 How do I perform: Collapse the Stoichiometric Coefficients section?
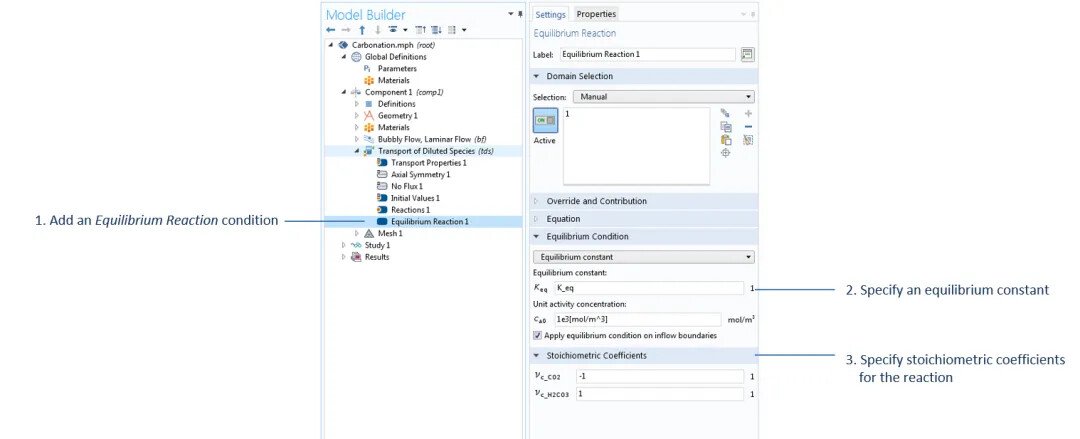[596, 355]
